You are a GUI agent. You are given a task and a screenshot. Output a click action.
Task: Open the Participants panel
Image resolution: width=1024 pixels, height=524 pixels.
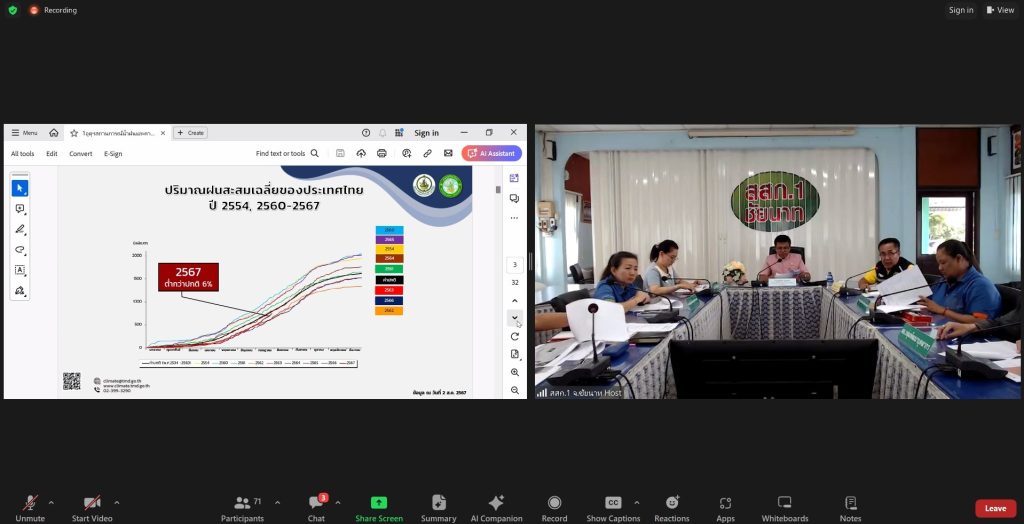242,509
